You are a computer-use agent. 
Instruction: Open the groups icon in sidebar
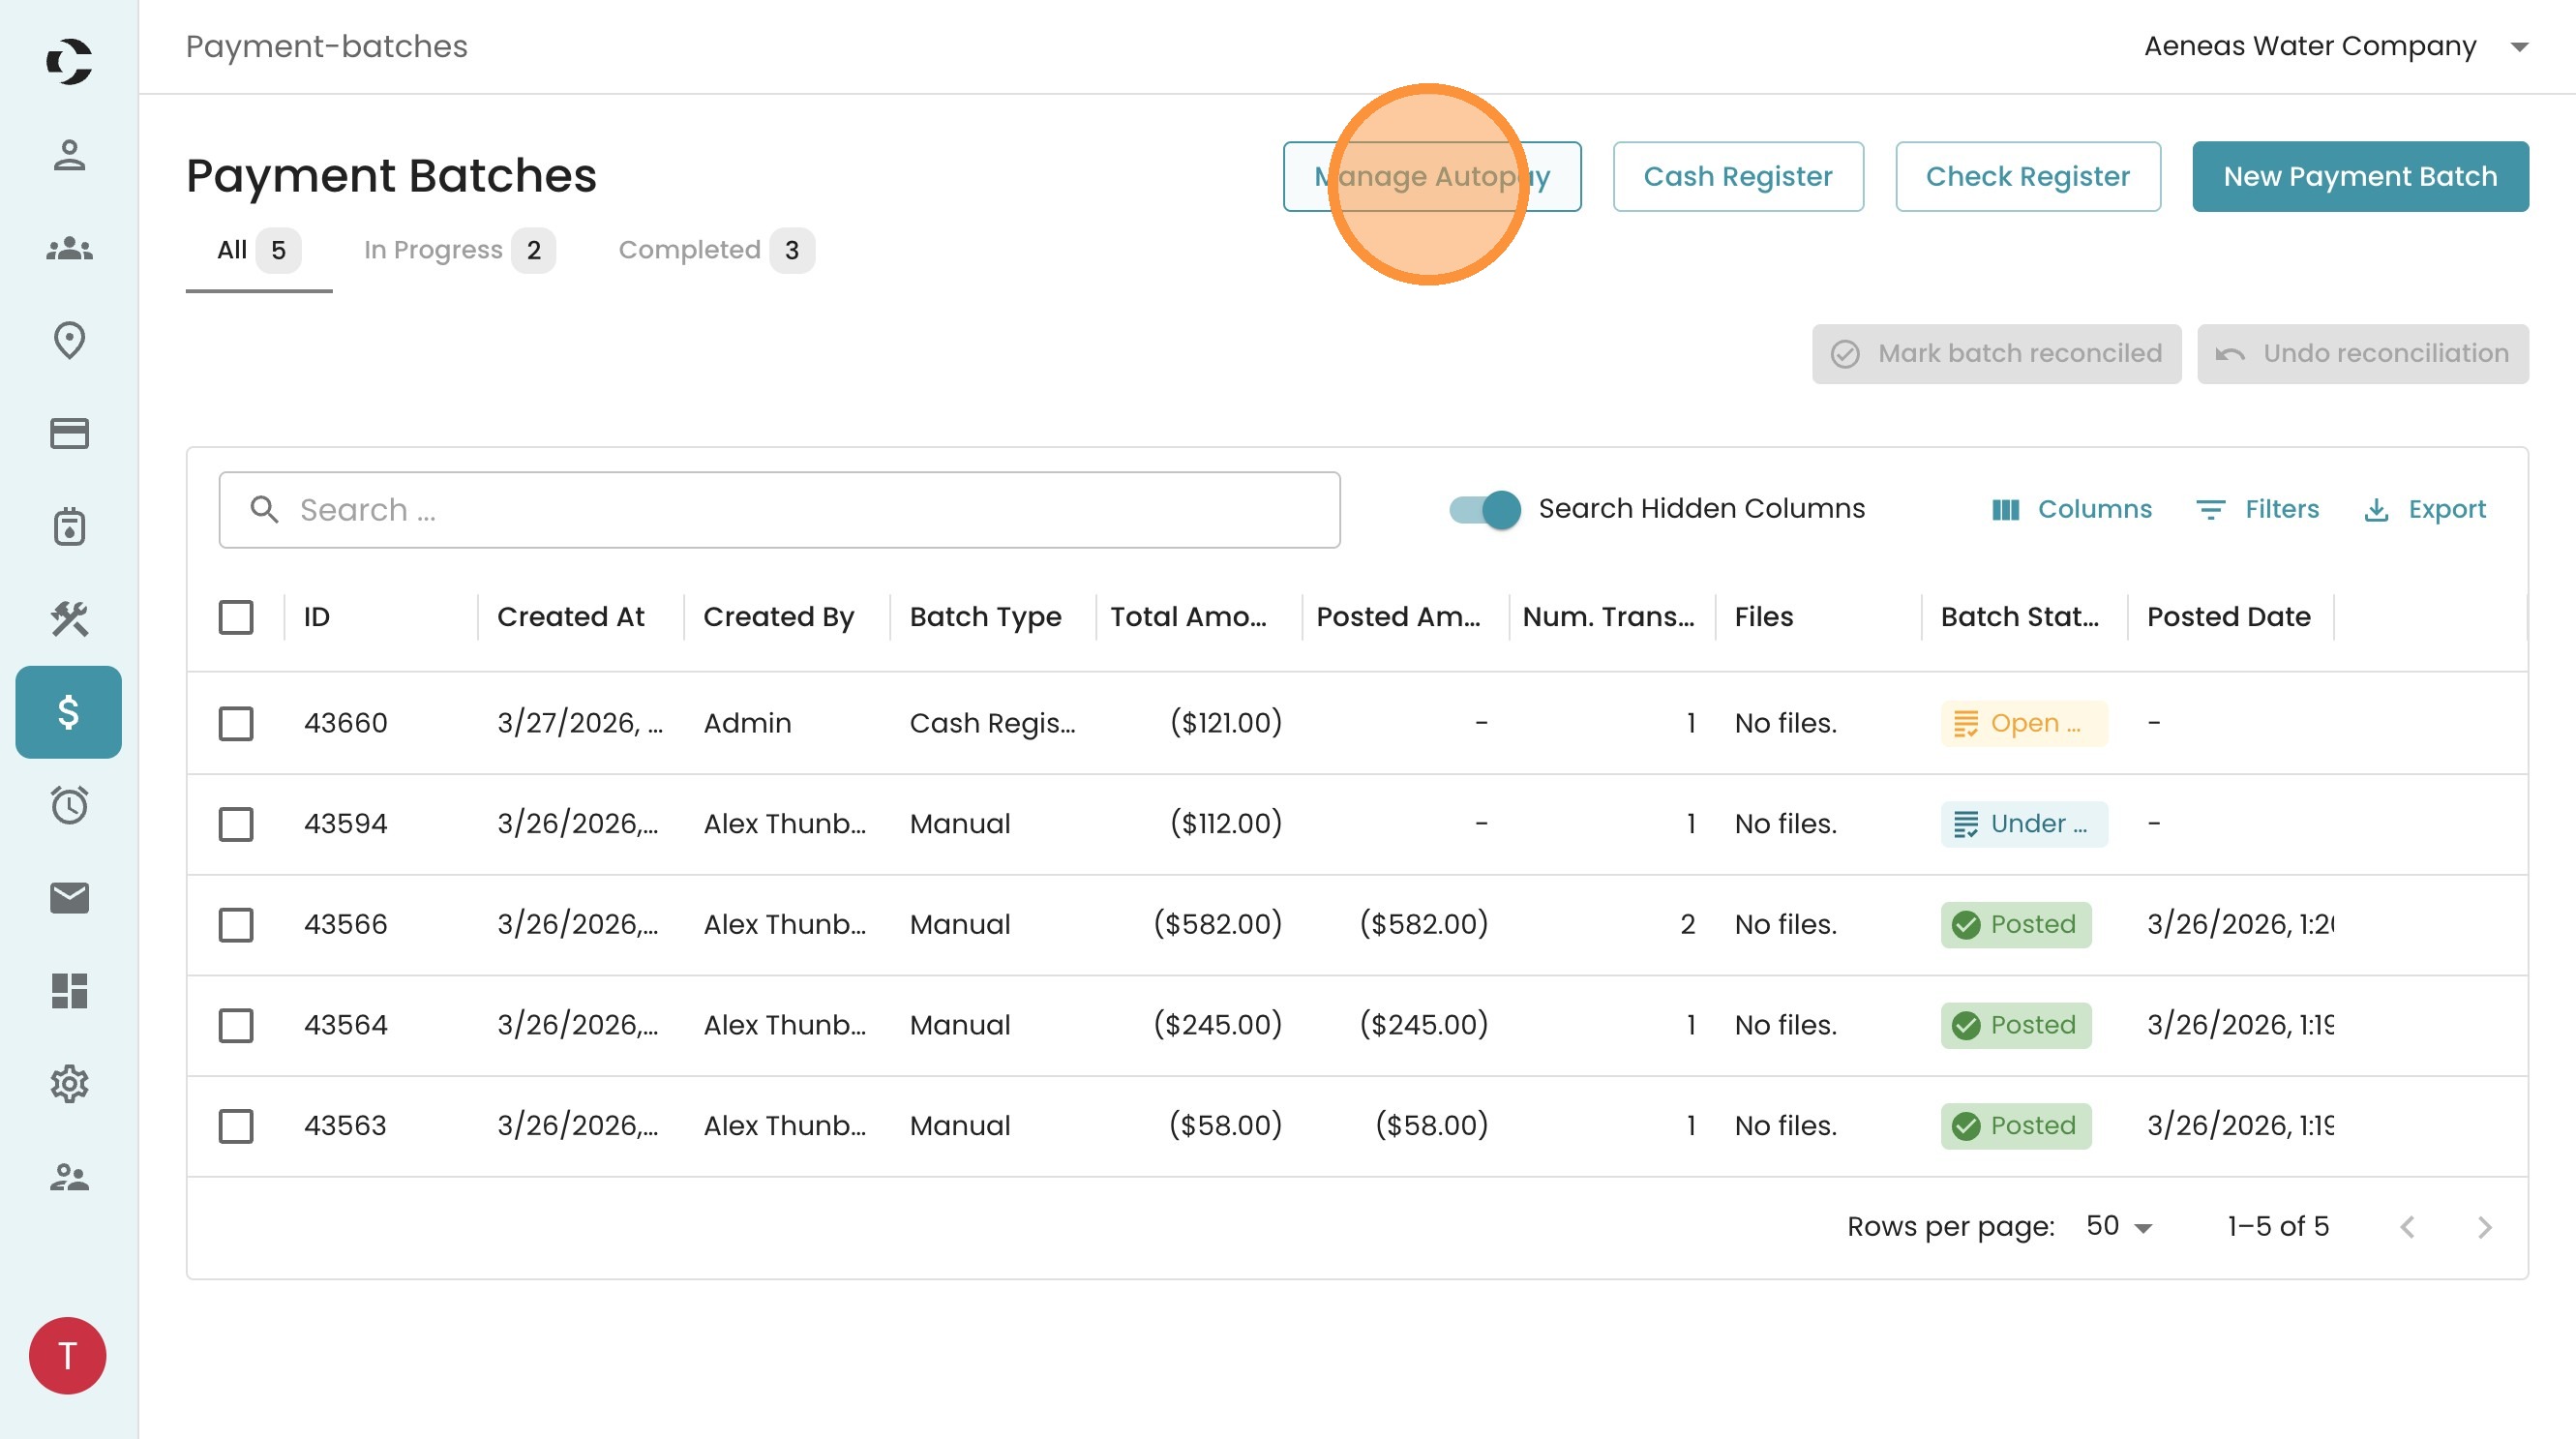(69, 248)
